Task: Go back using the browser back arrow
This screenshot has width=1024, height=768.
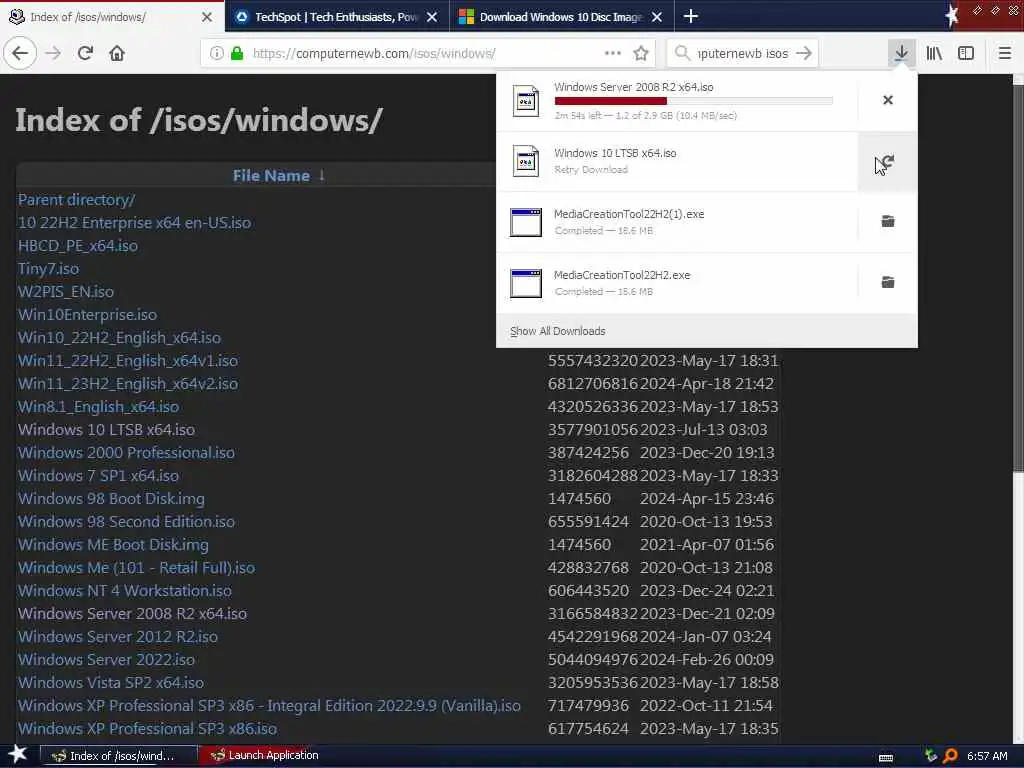Action: tap(20, 53)
